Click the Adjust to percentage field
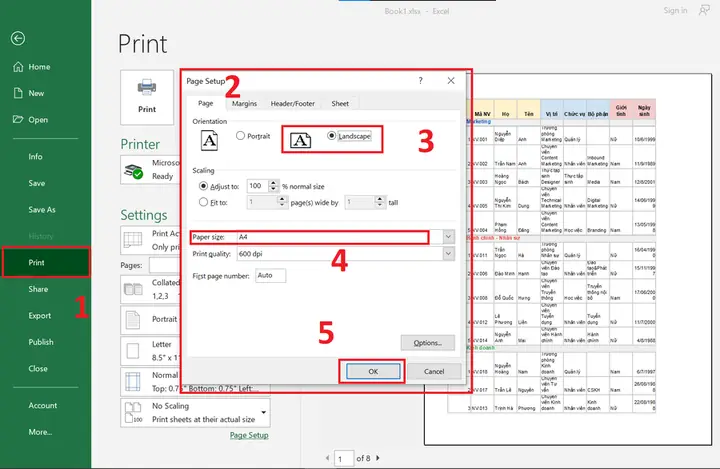Screen dimensions: 720x469 (x=258, y=186)
